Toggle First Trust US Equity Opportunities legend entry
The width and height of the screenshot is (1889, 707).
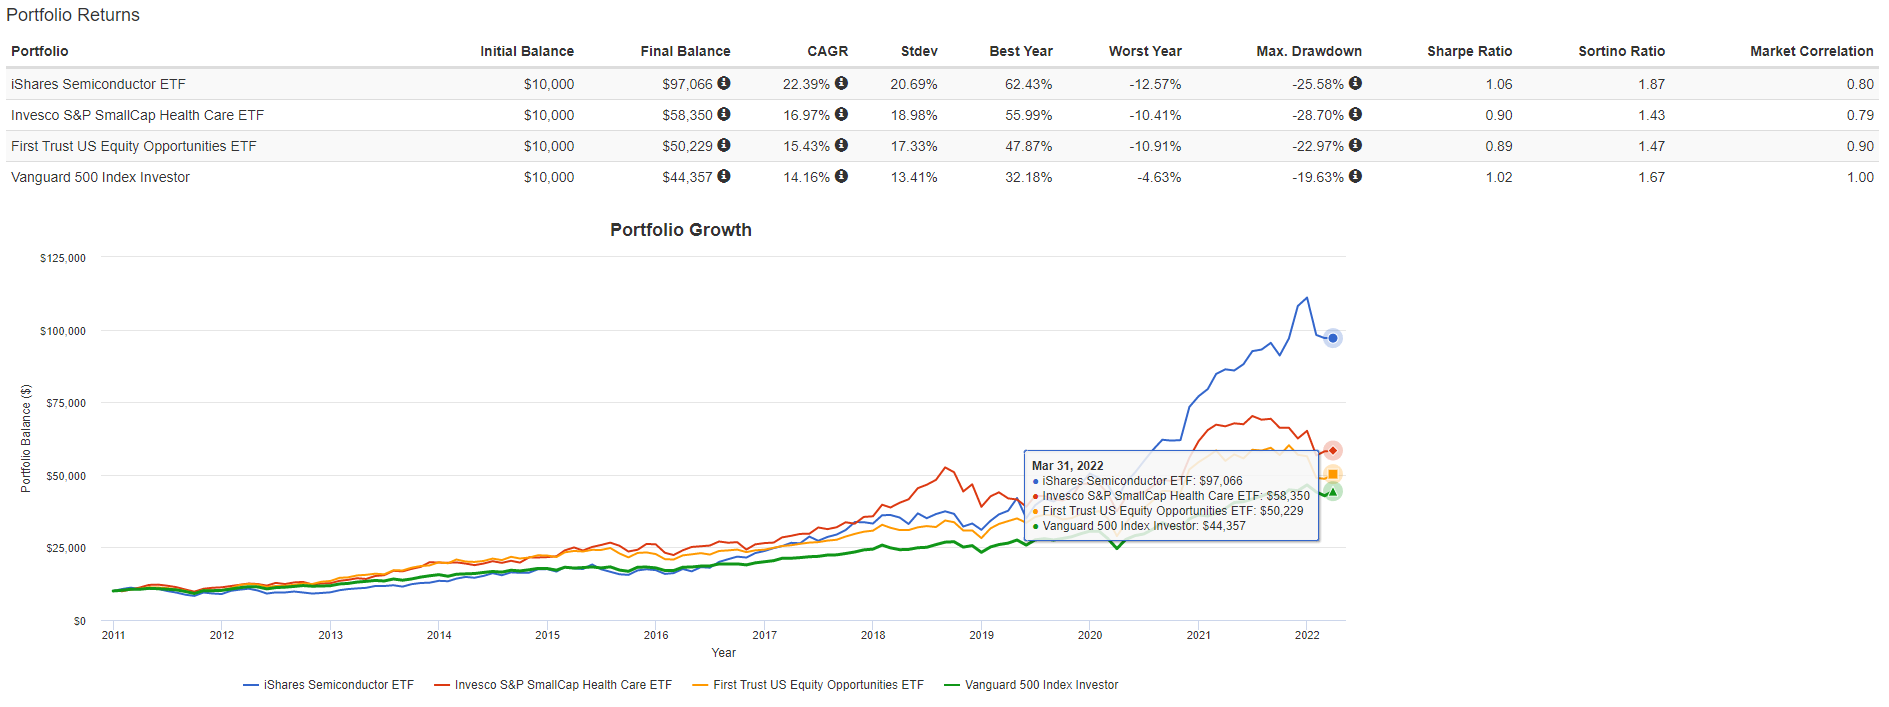pyautogui.click(x=817, y=685)
